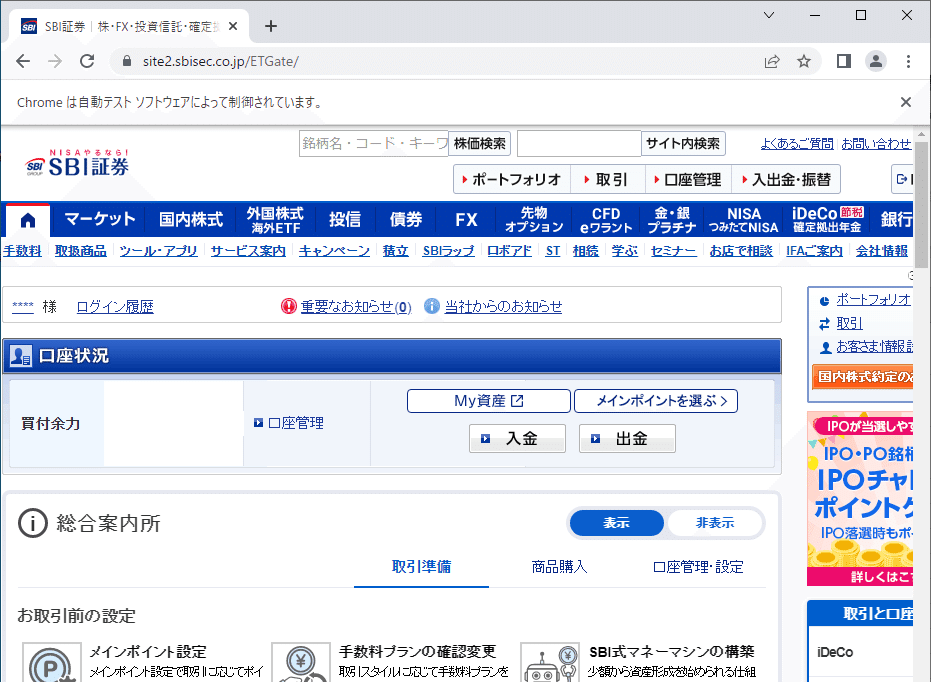Go back using the browser back arrow
Image resolution: width=931 pixels, height=682 pixels.
(23, 61)
